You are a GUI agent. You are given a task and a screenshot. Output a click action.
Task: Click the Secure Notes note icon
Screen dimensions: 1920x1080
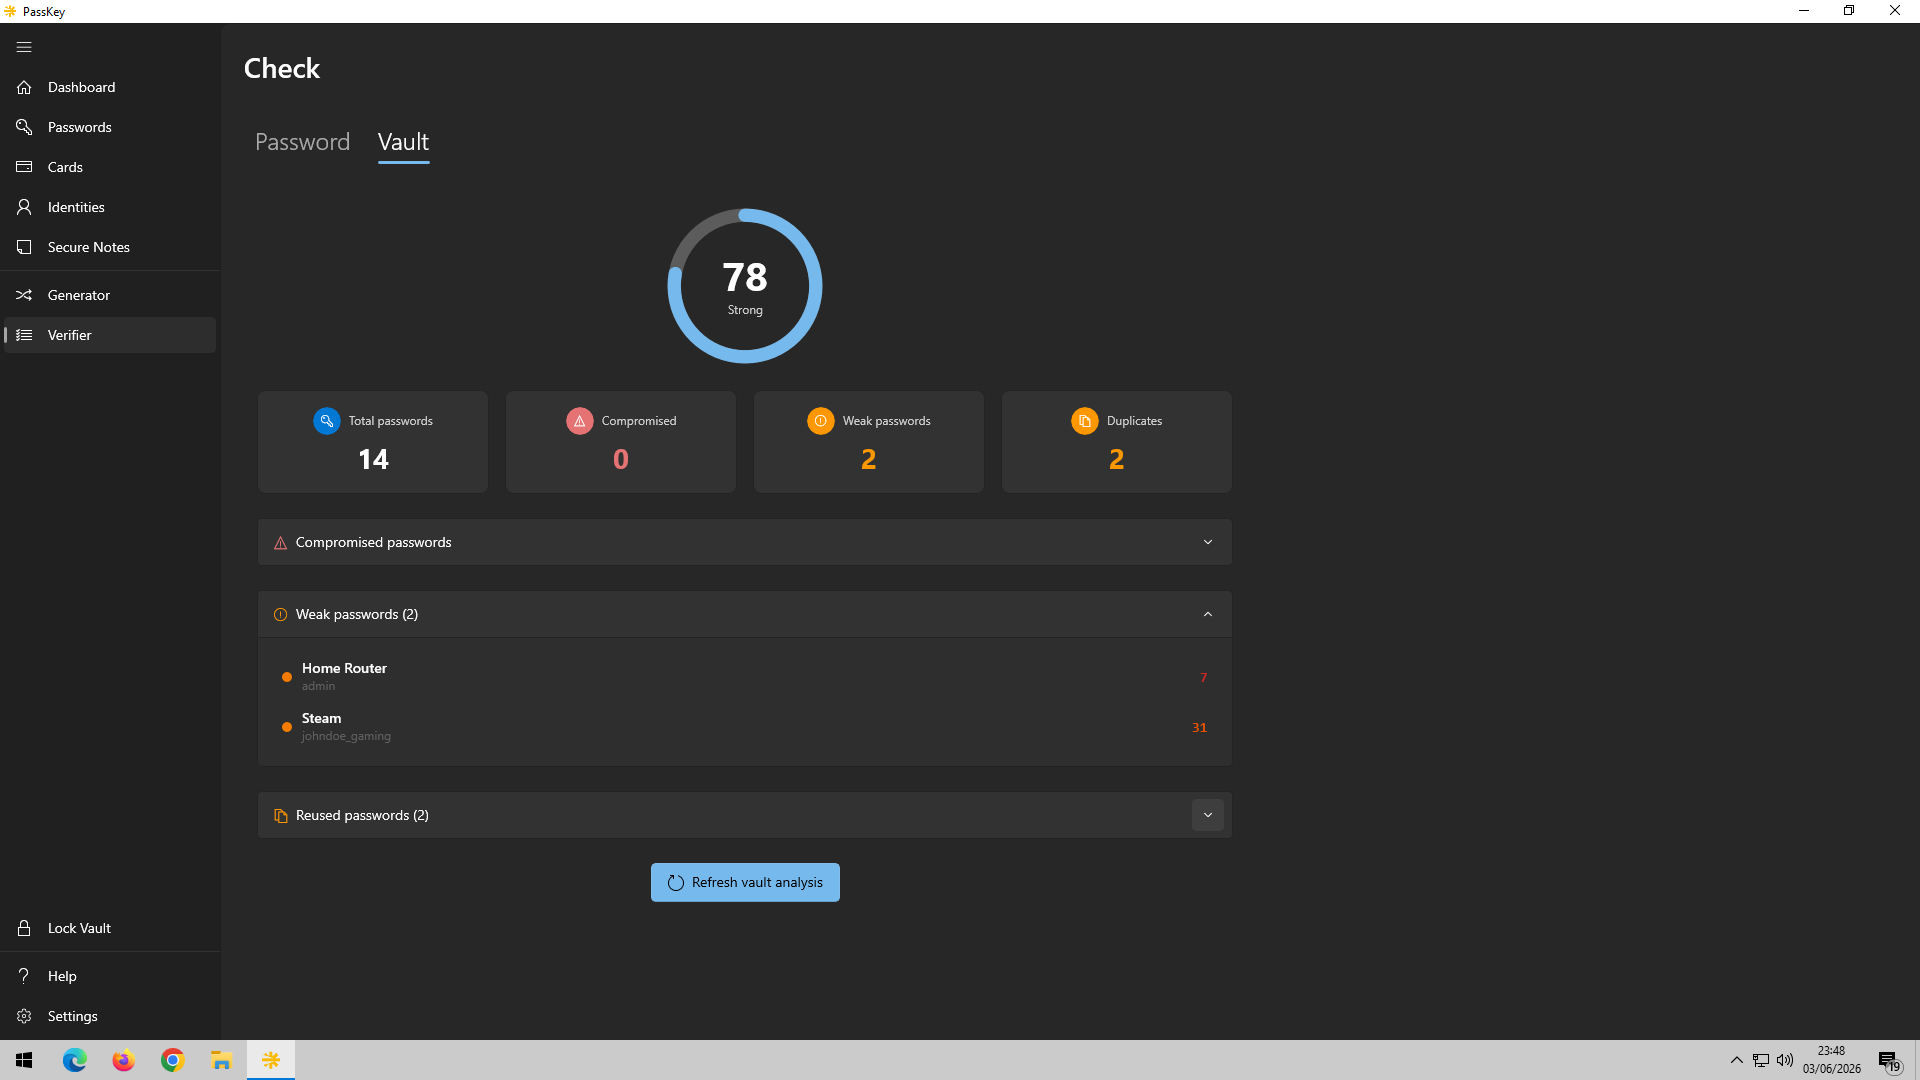(x=24, y=247)
